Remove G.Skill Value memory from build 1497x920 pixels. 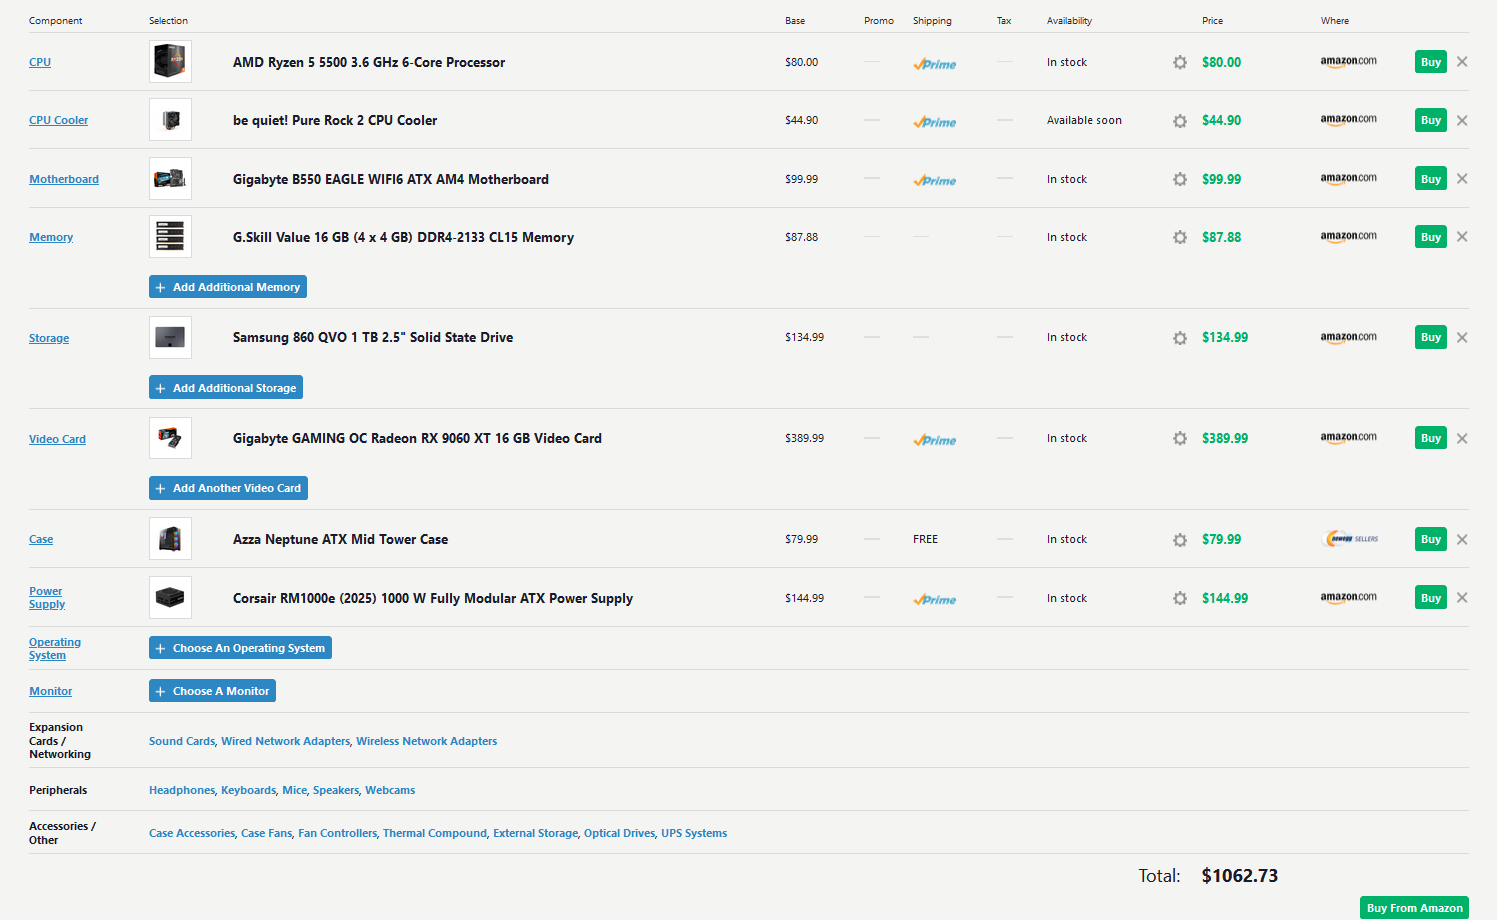tap(1462, 237)
